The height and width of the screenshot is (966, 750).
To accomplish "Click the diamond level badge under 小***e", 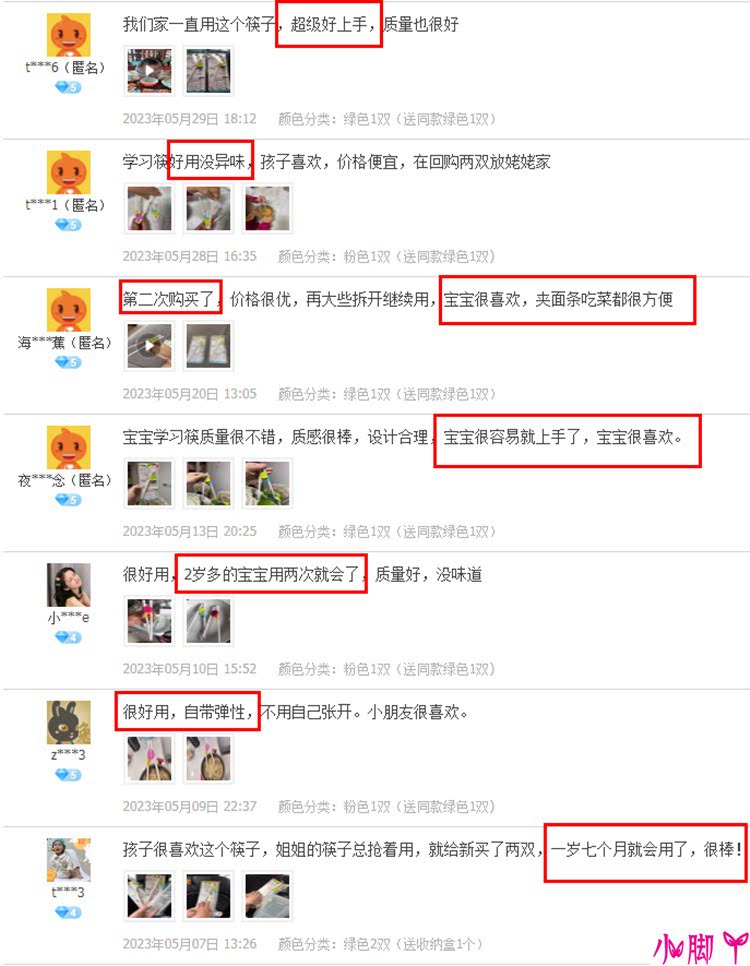I will click(68, 637).
